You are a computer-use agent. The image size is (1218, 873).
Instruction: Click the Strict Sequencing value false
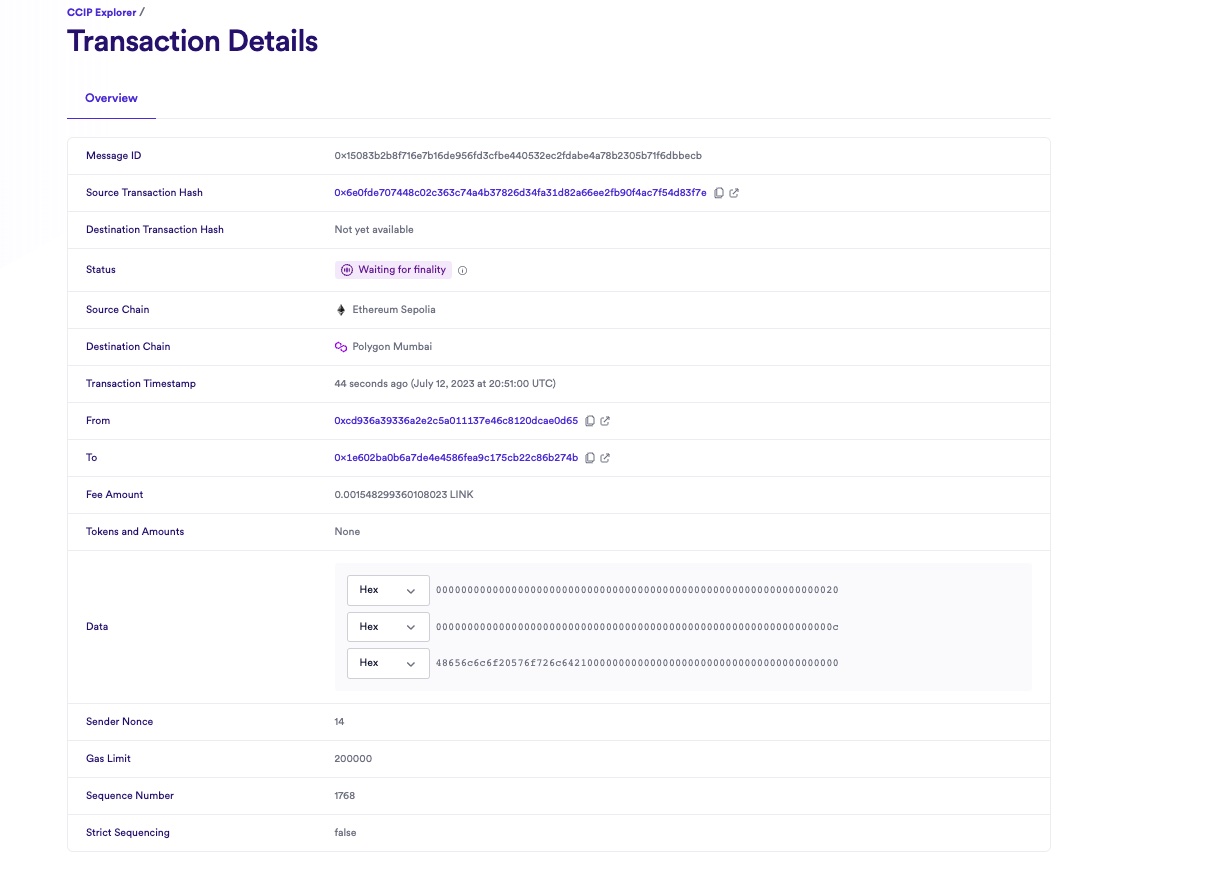345,833
